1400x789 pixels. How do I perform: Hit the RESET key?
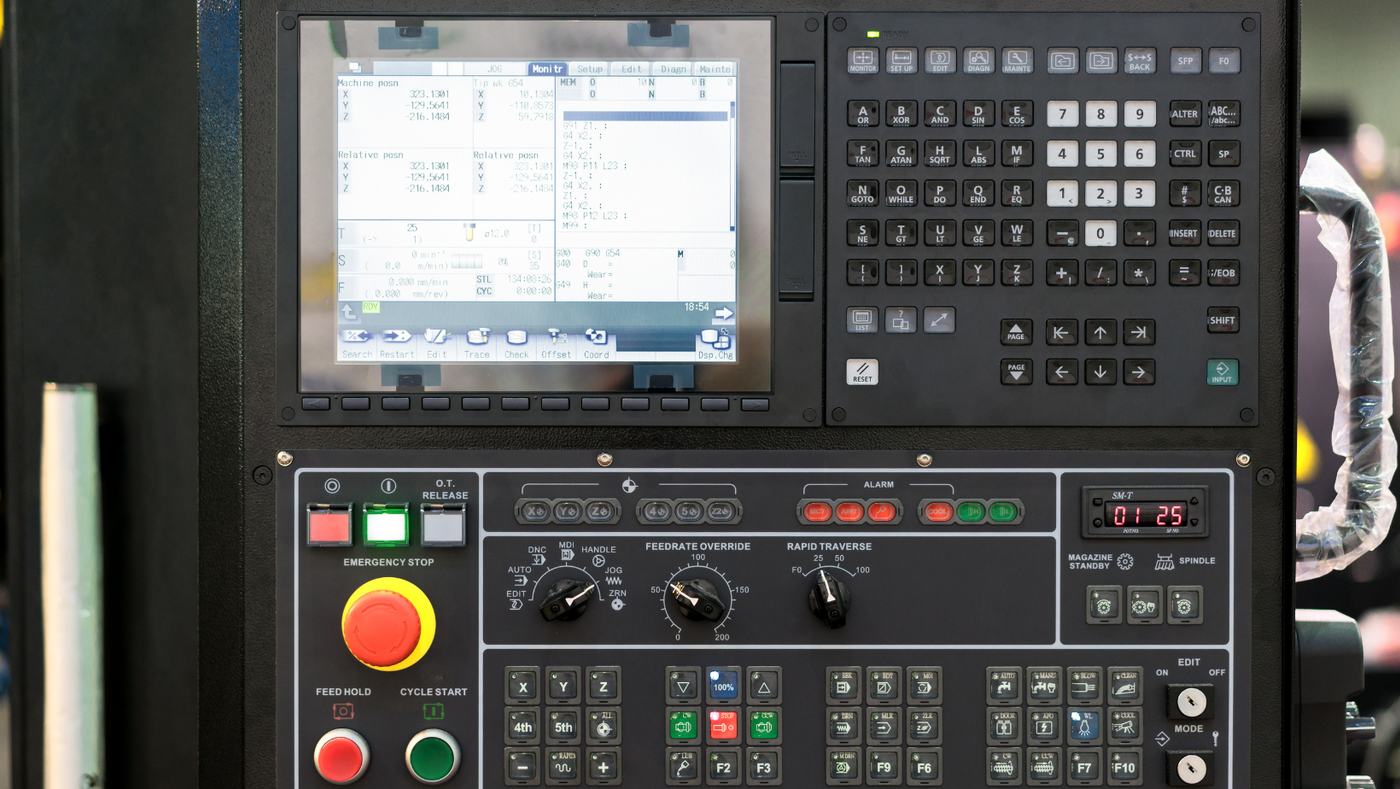click(862, 372)
